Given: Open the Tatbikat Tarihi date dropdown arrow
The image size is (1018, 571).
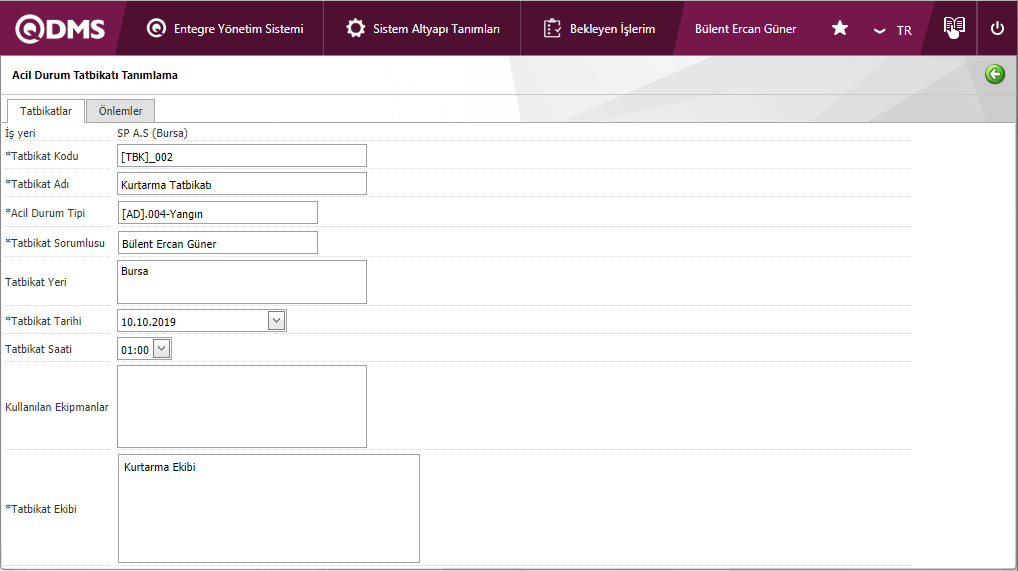Looking at the screenshot, I should [277, 320].
